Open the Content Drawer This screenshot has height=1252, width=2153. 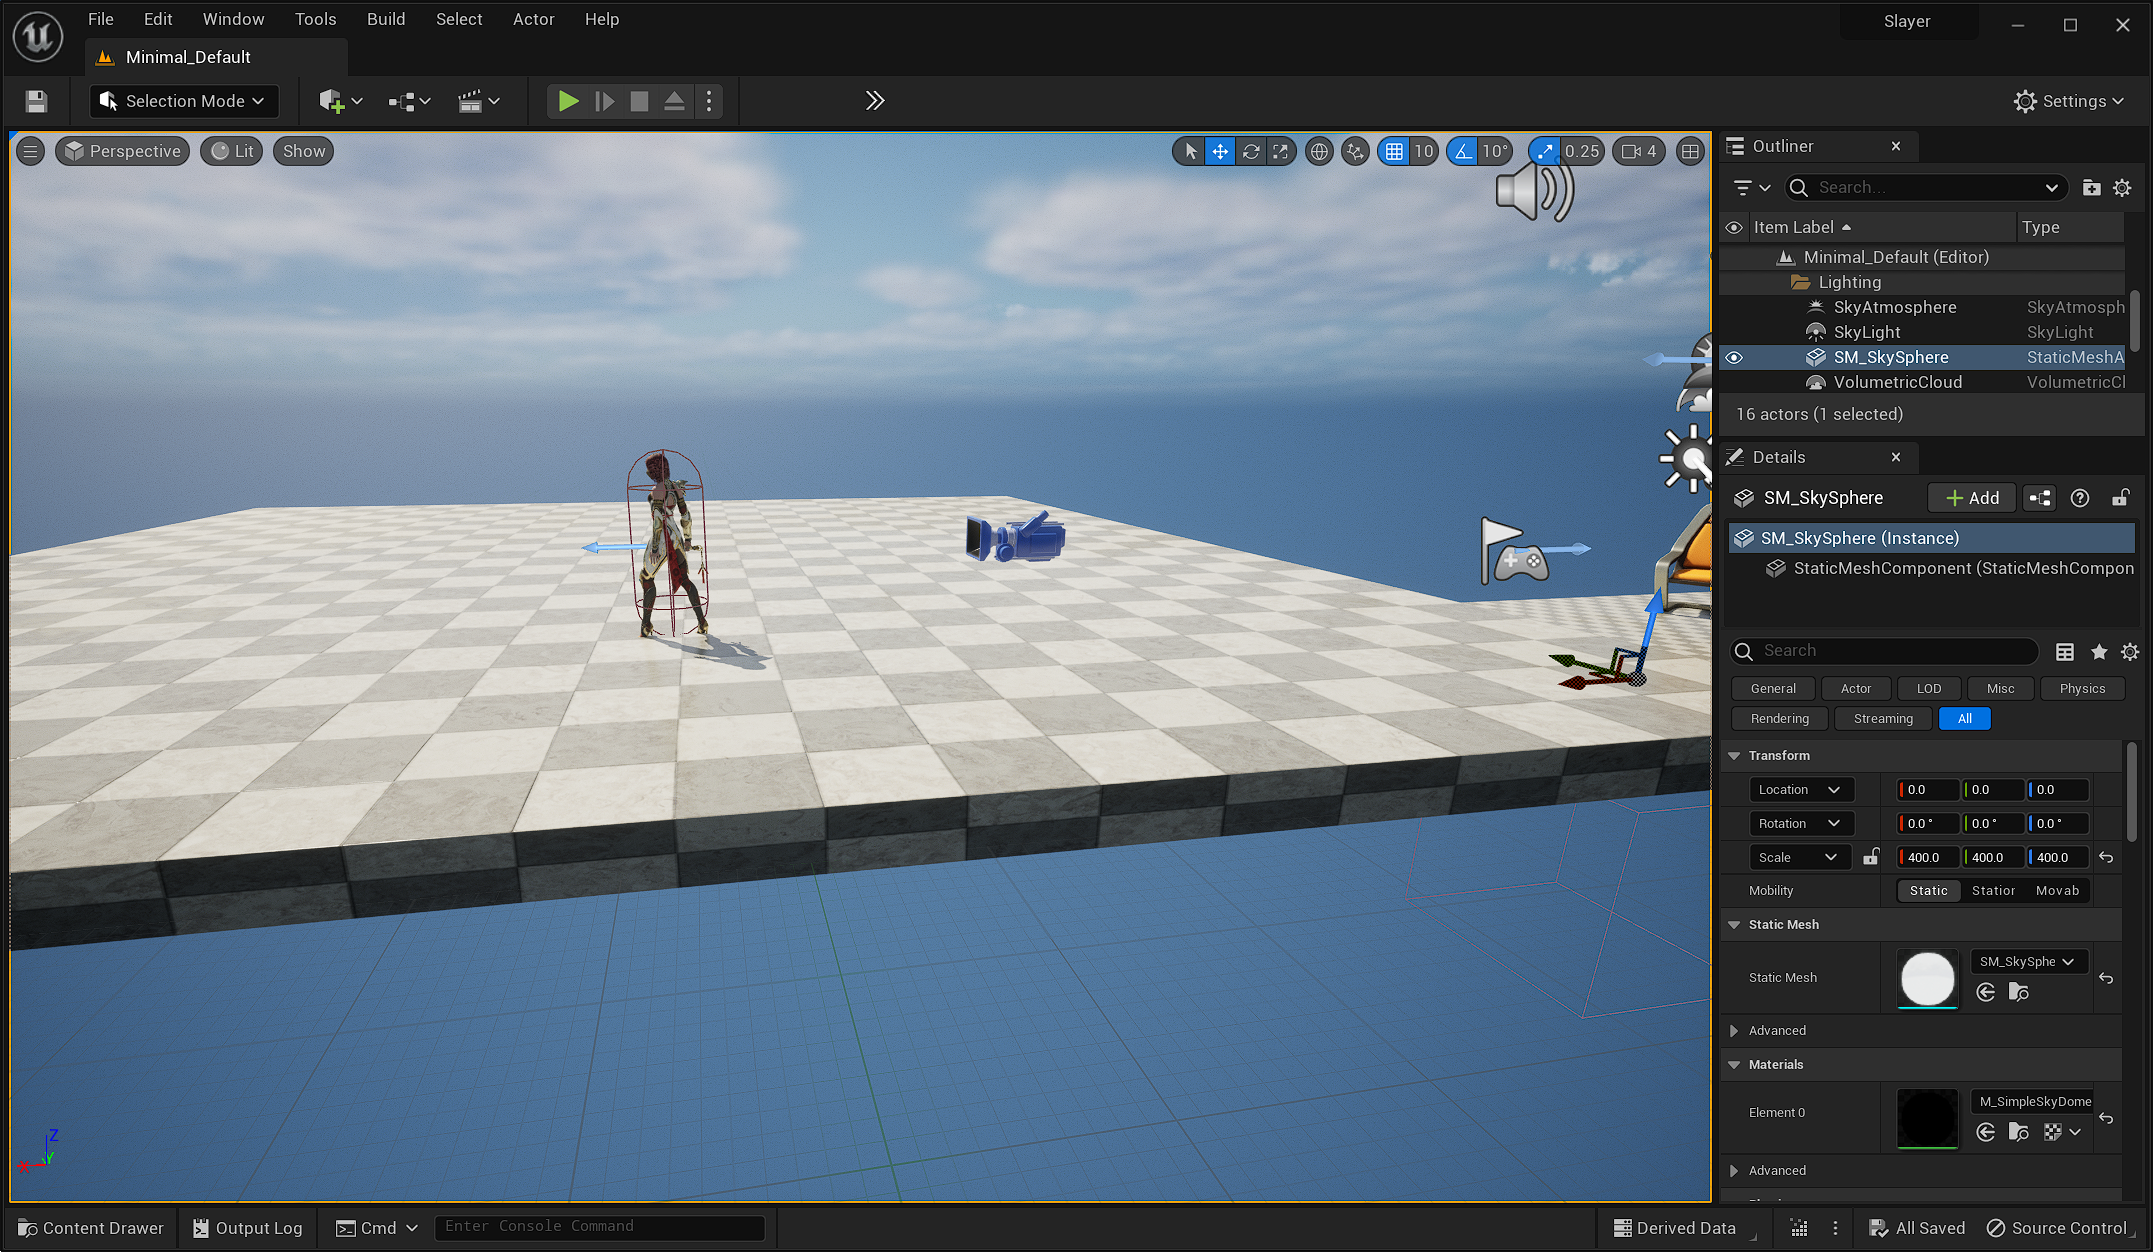coord(90,1228)
